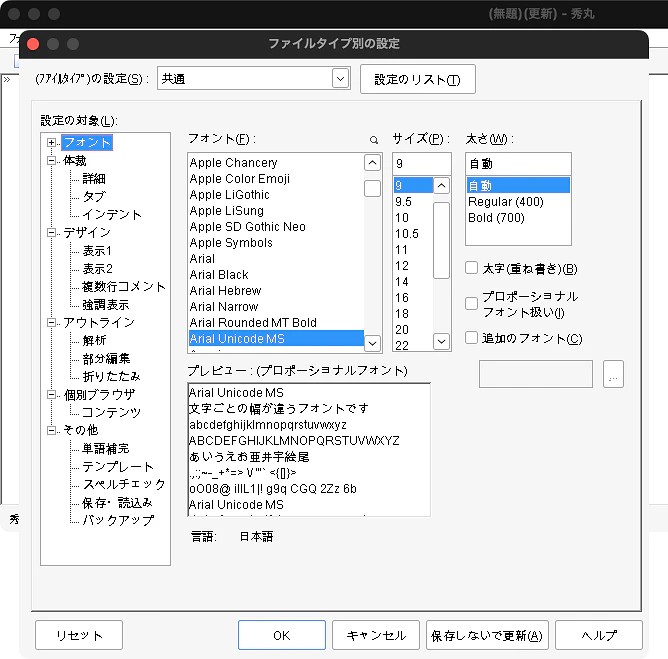
Task: Enable 太字(重ね書き) checkbox
Action: (x=471, y=268)
